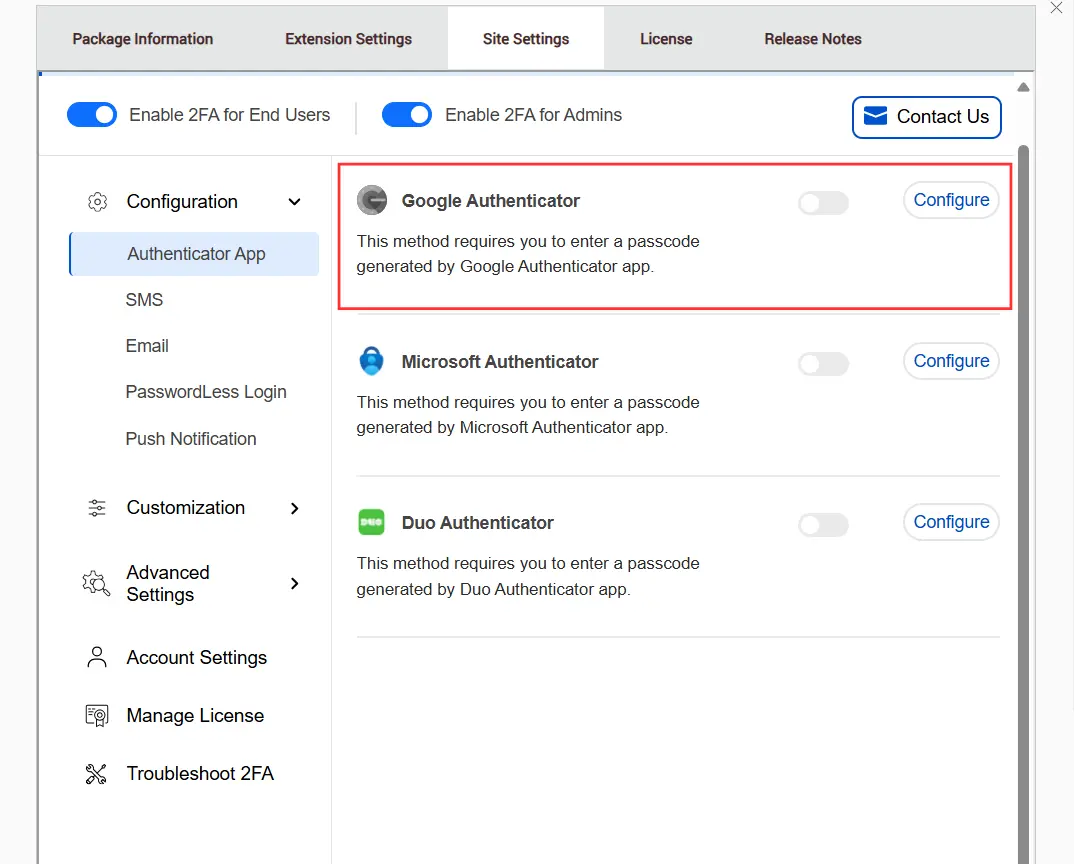The width and height of the screenshot is (1074, 864).
Task: Switch to the Extension Settings tab
Action: [x=348, y=39]
